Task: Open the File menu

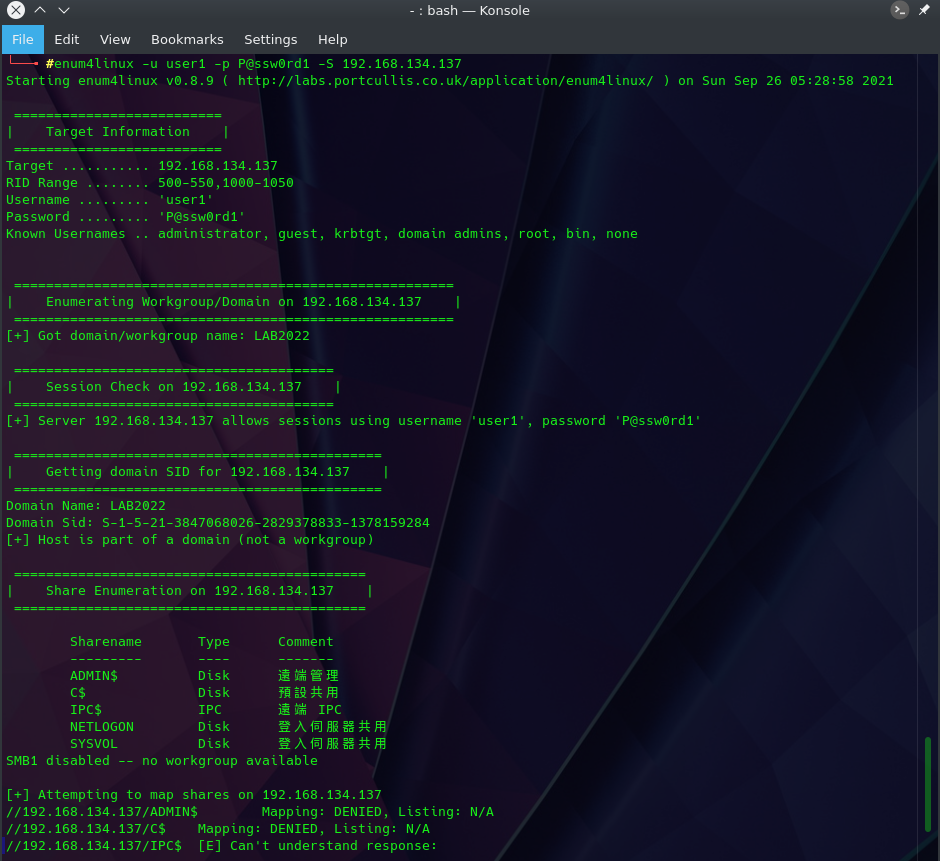Action: click(23, 40)
